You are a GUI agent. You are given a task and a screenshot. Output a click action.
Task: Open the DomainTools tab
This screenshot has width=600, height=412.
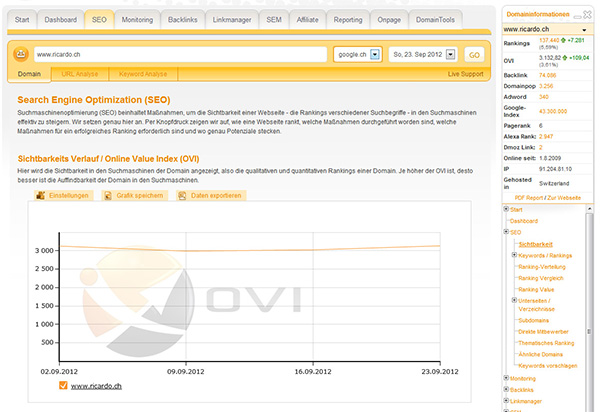tap(435, 20)
